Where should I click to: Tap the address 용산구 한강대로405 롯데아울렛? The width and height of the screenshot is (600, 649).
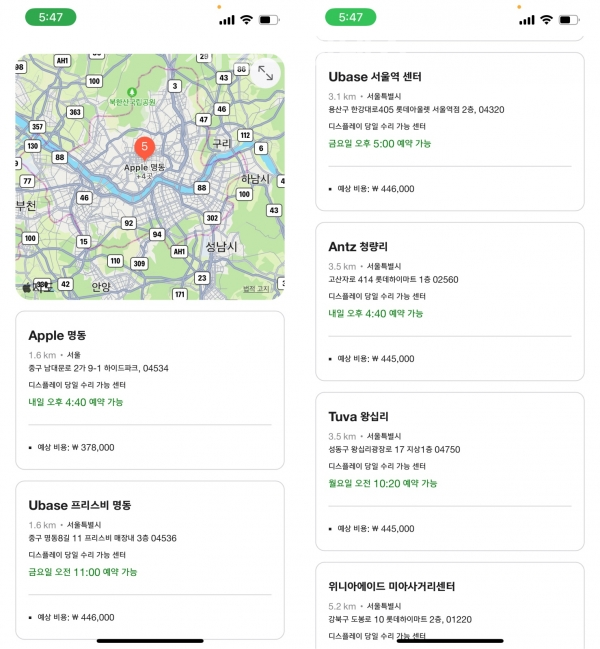[416, 110]
